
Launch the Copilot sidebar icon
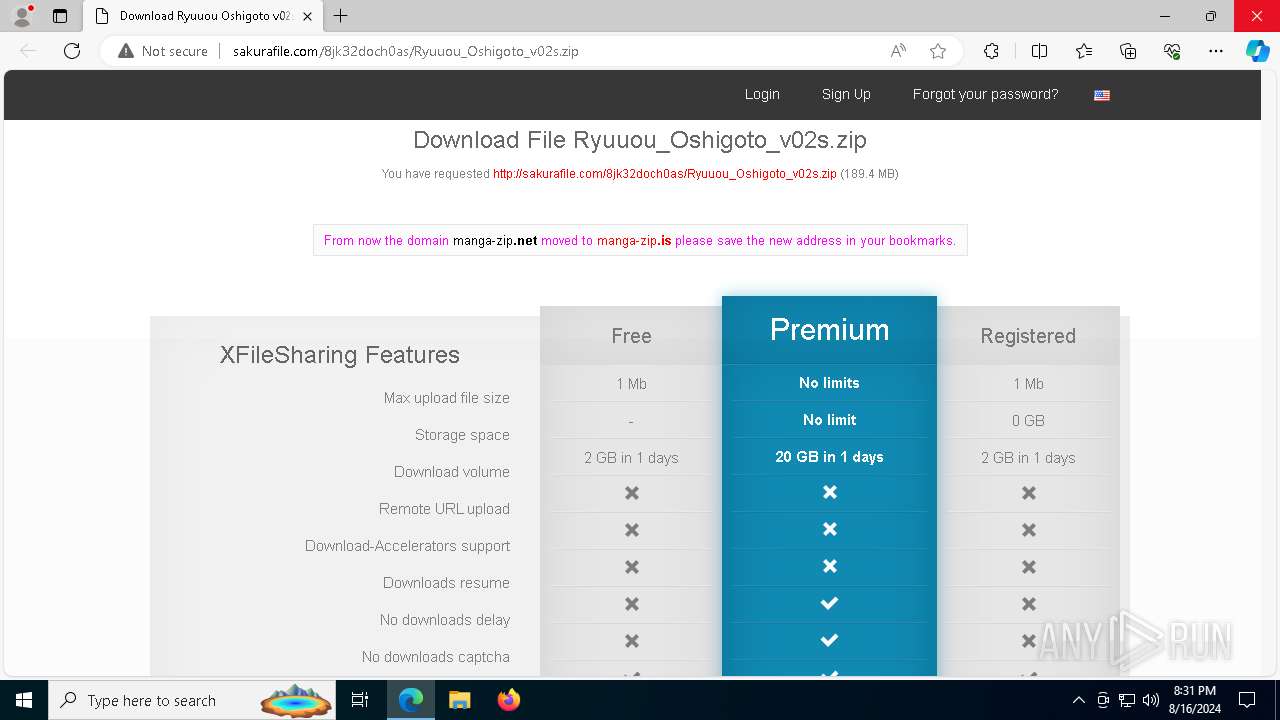(x=1257, y=51)
